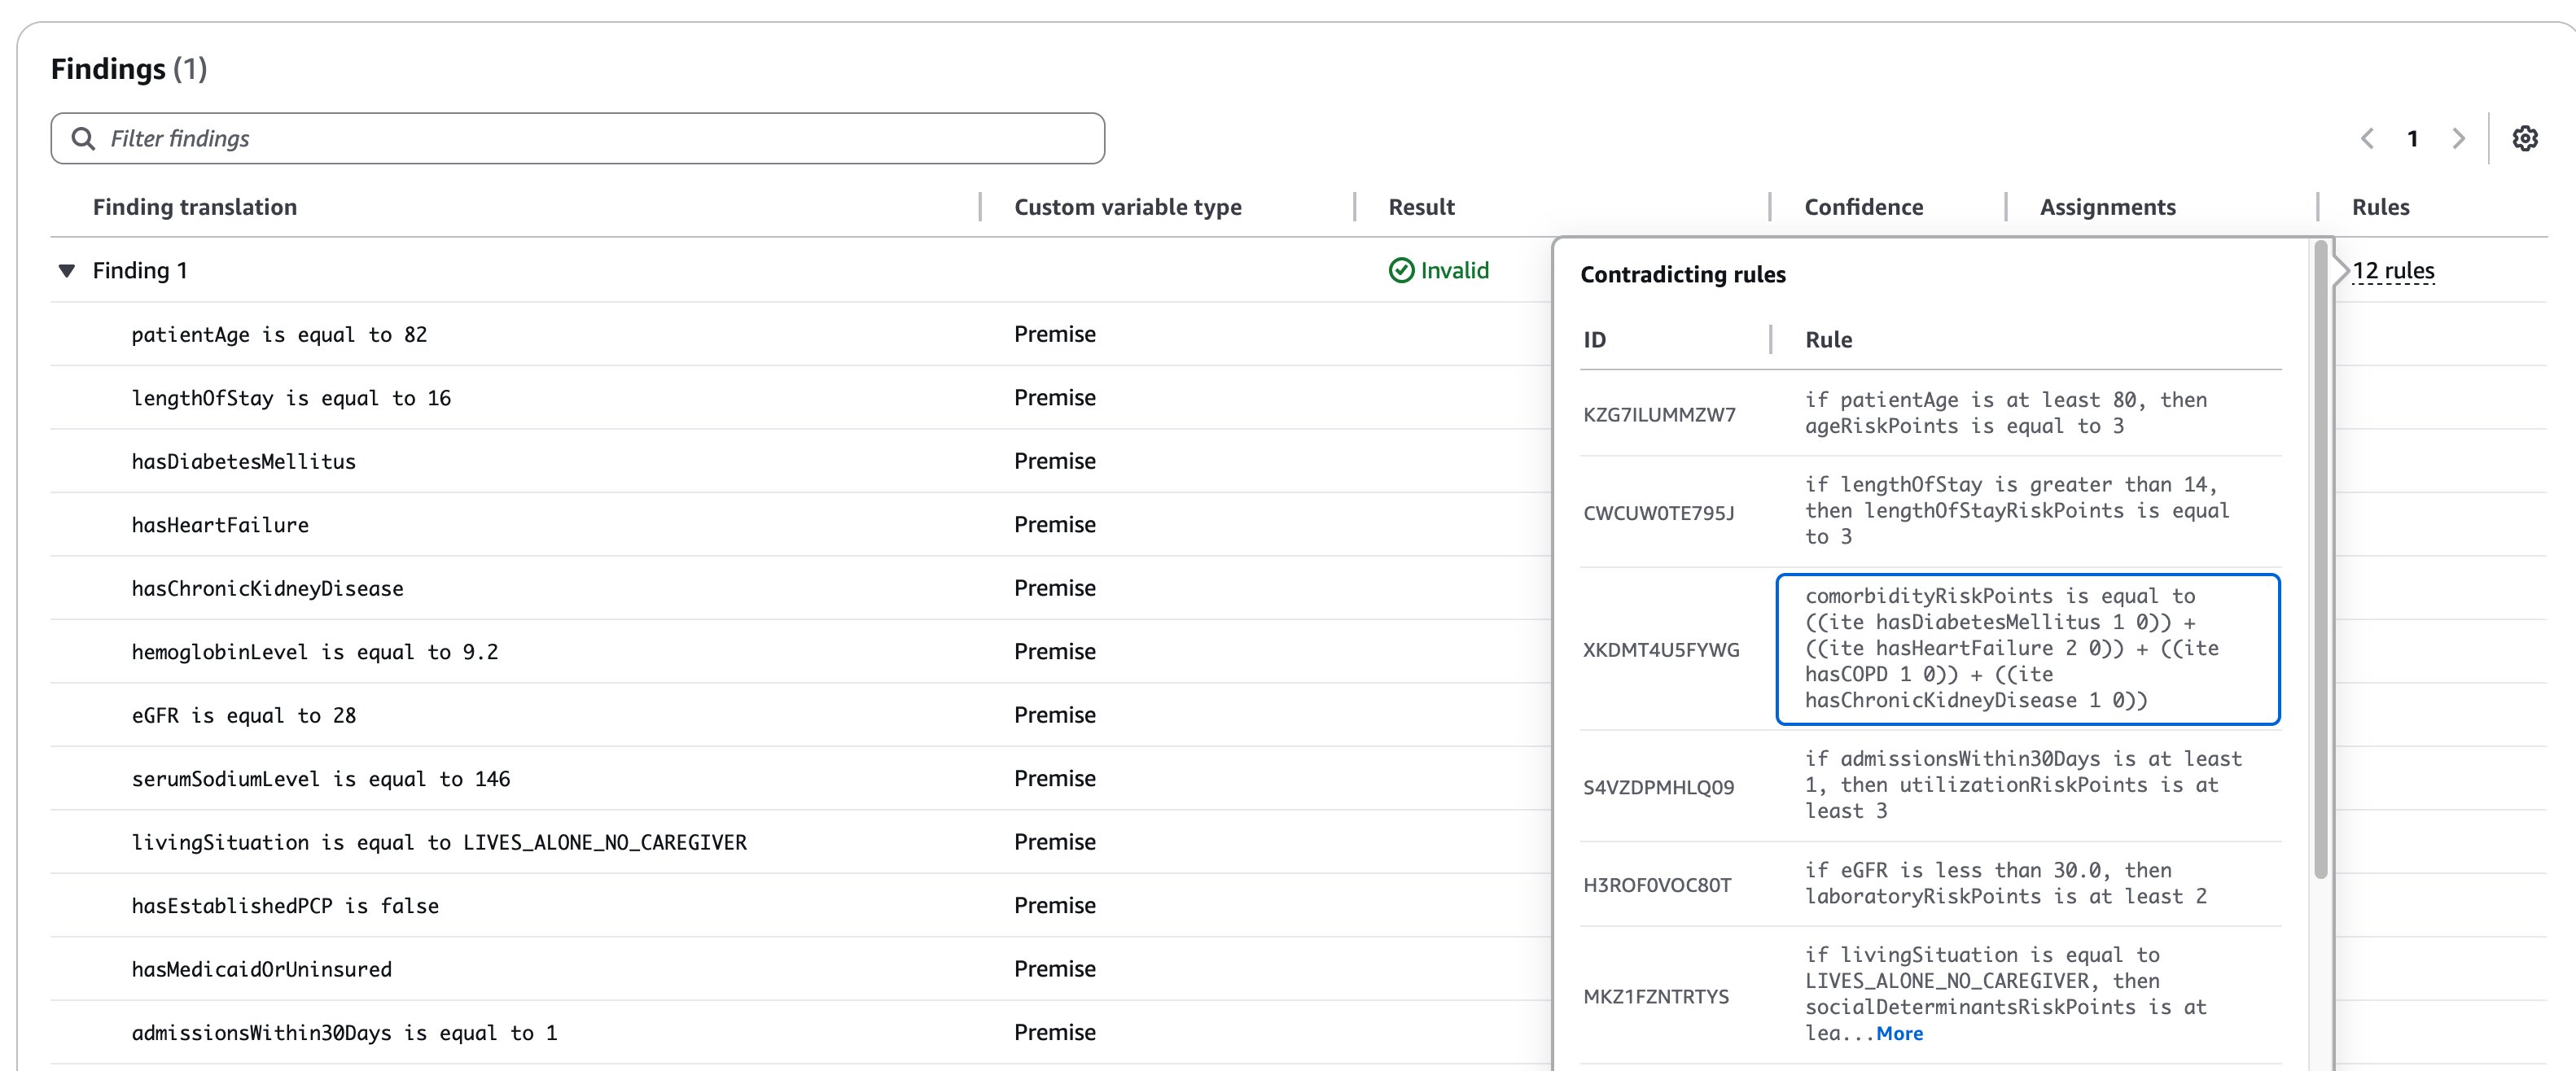Click the Finding translation column header
Viewport: 2576px width, 1071px height.
click(x=195, y=207)
